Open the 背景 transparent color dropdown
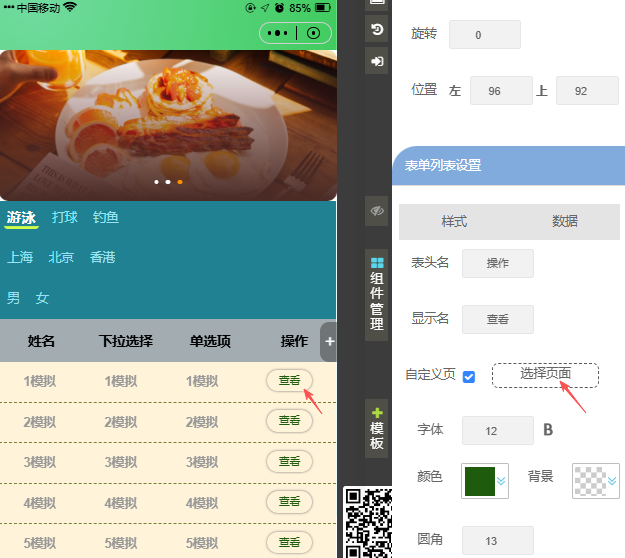 [x=596, y=480]
